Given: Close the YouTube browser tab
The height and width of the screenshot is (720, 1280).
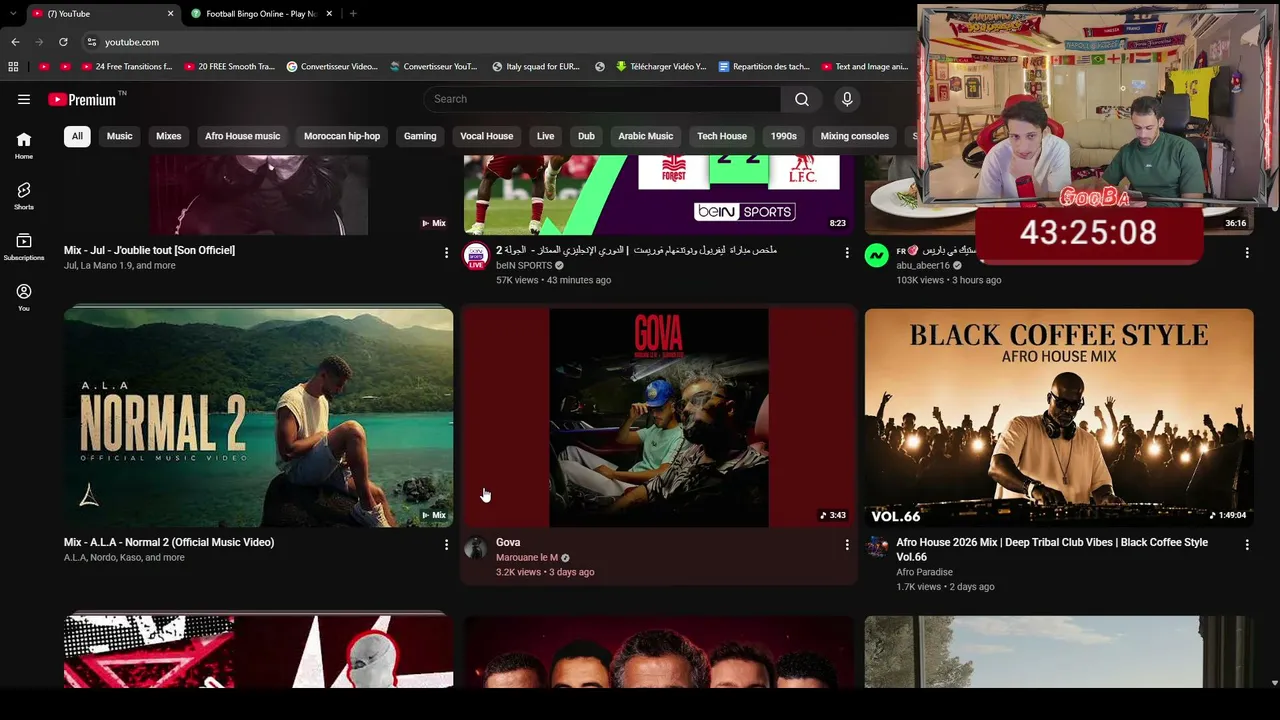Looking at the screenshot, I should 170,14.
